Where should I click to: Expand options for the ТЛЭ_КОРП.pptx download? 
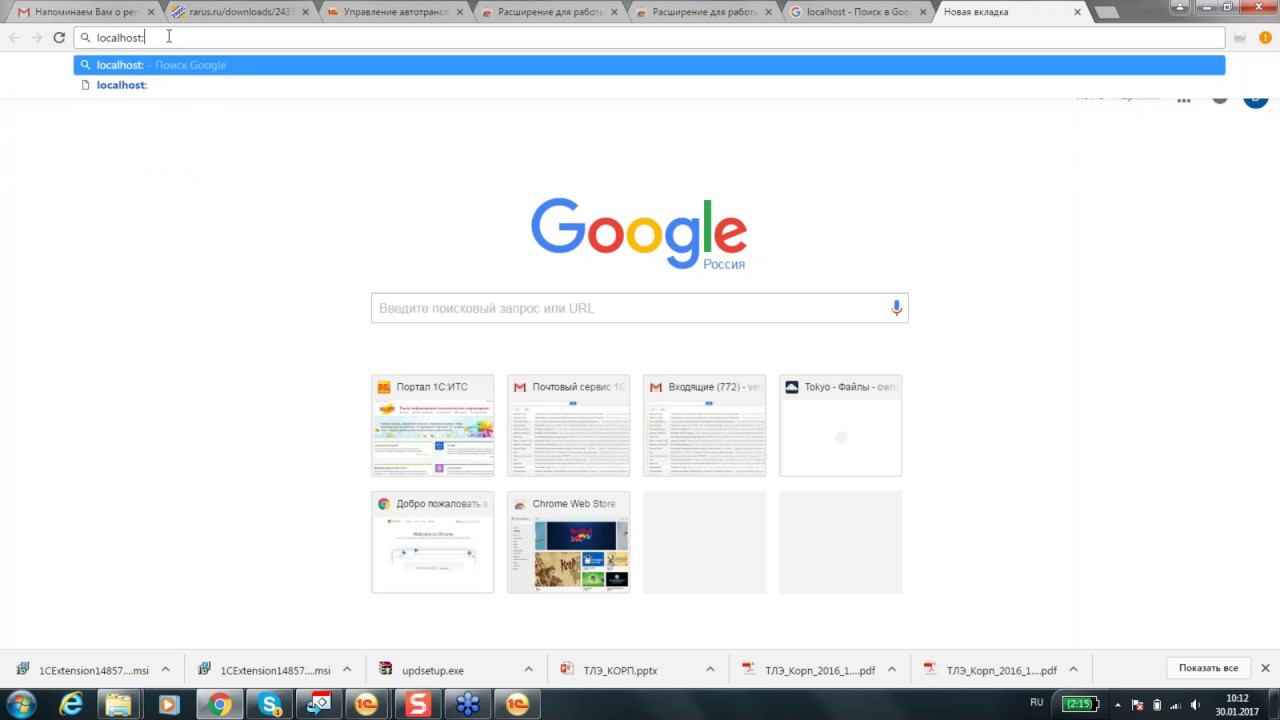[710, 670]
